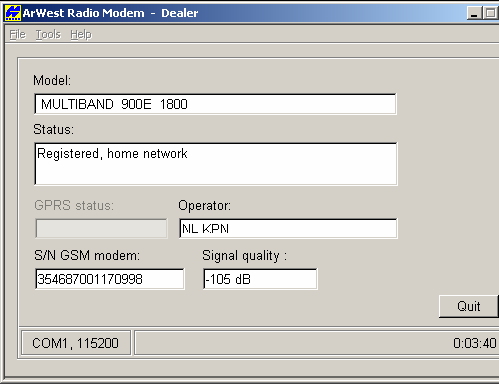Minimize the ArWest Radio Modem window
This screenshot has width=499, height=384.
point(474,13)
